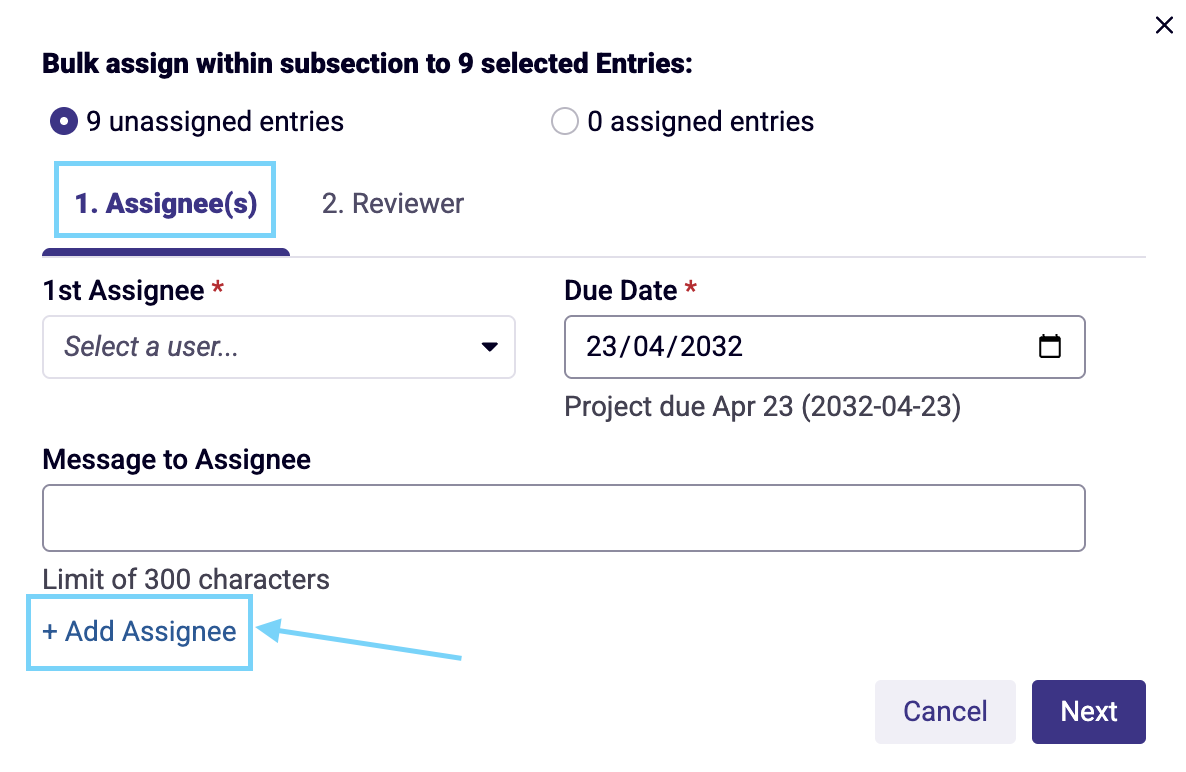Close the bulk assign dialog with X
The width and height of the screenshot is (1186, 772).
[x=1163, y=25]
